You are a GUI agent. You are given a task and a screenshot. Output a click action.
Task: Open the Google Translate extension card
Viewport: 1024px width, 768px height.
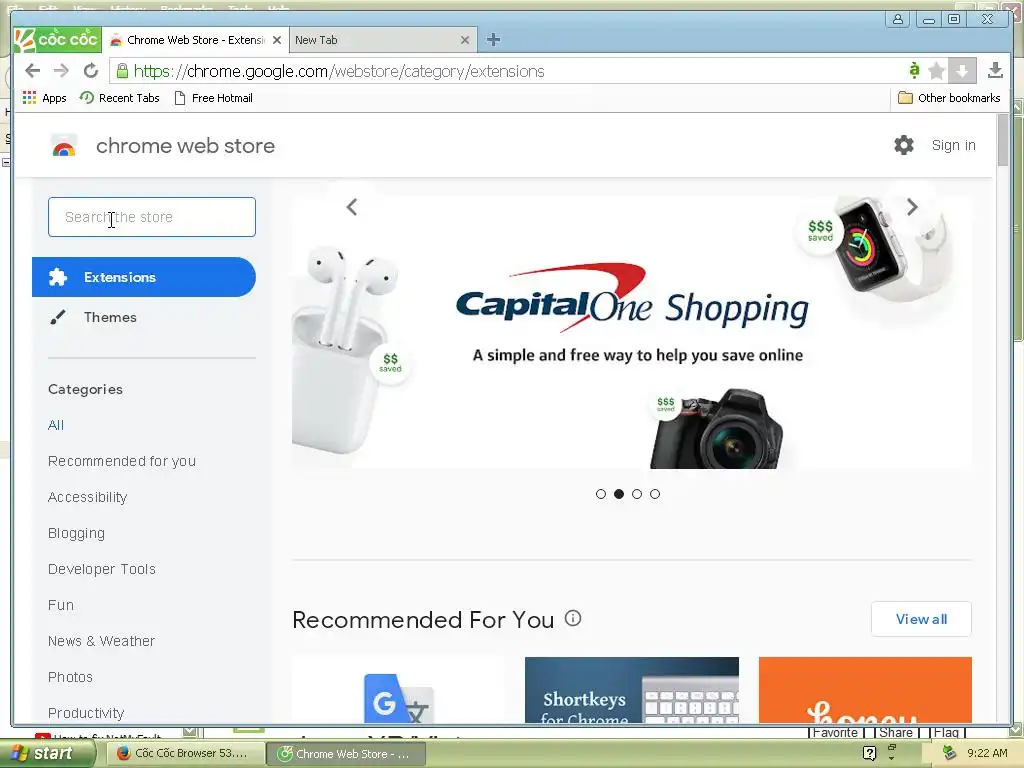[x=398, y=690]
